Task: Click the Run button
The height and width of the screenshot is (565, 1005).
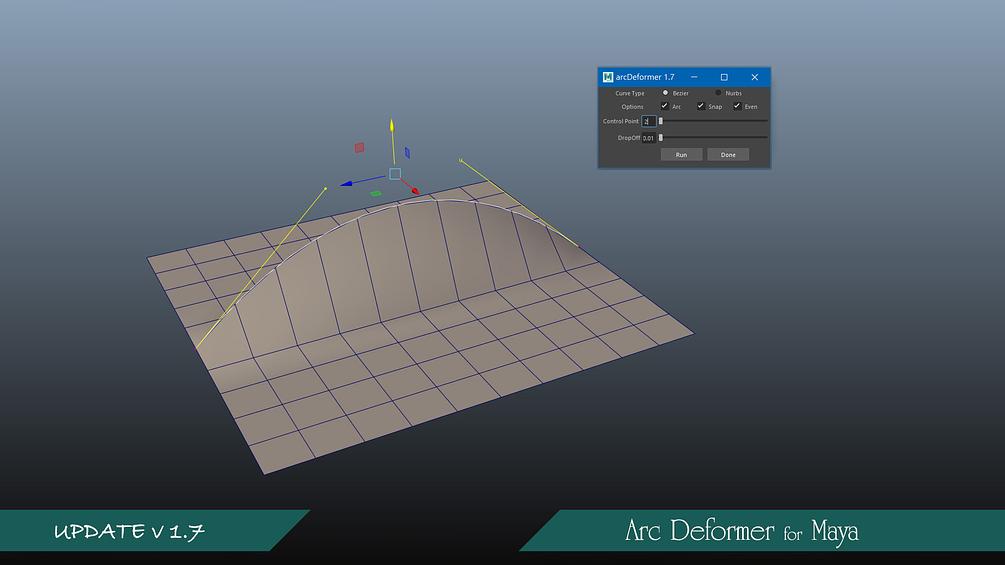Action: (681, 154)
